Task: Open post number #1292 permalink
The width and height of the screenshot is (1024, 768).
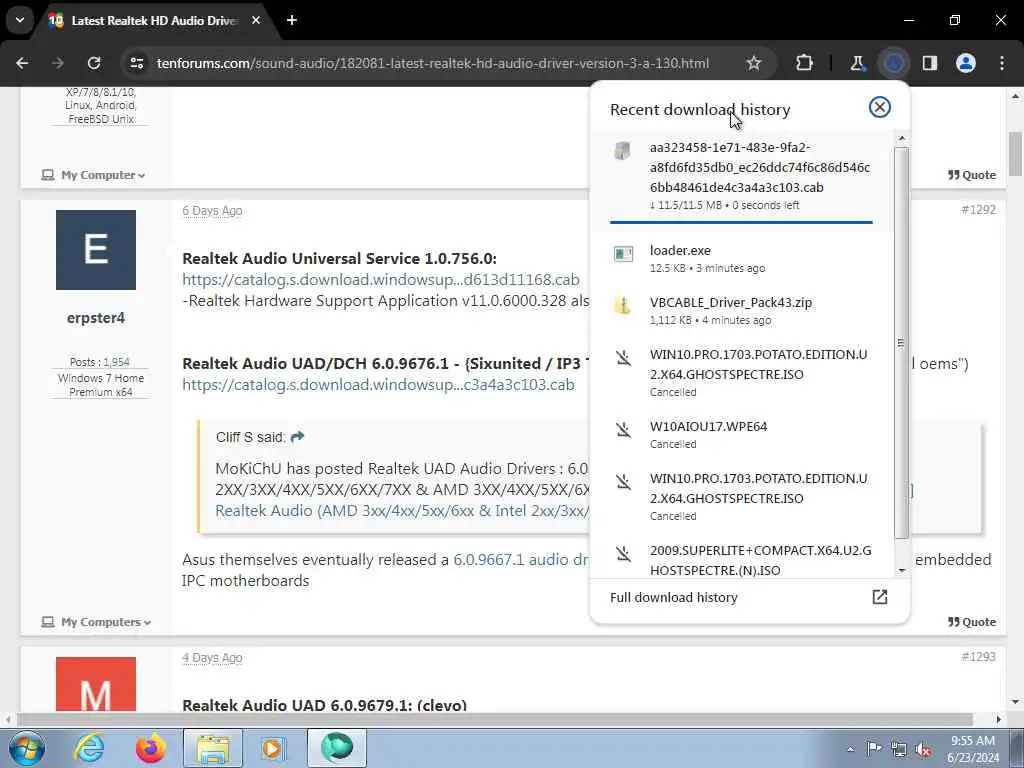Action: tap(978, 210)
